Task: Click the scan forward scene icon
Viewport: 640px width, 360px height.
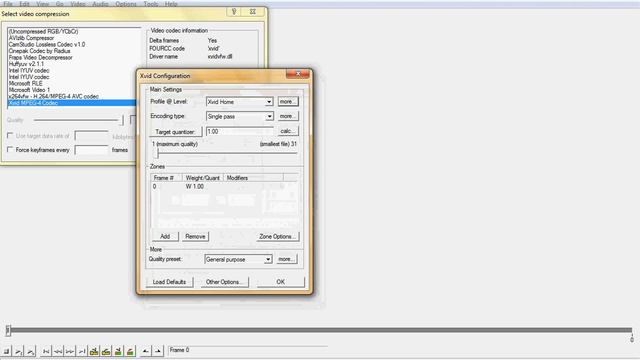Action: point(130,351)
